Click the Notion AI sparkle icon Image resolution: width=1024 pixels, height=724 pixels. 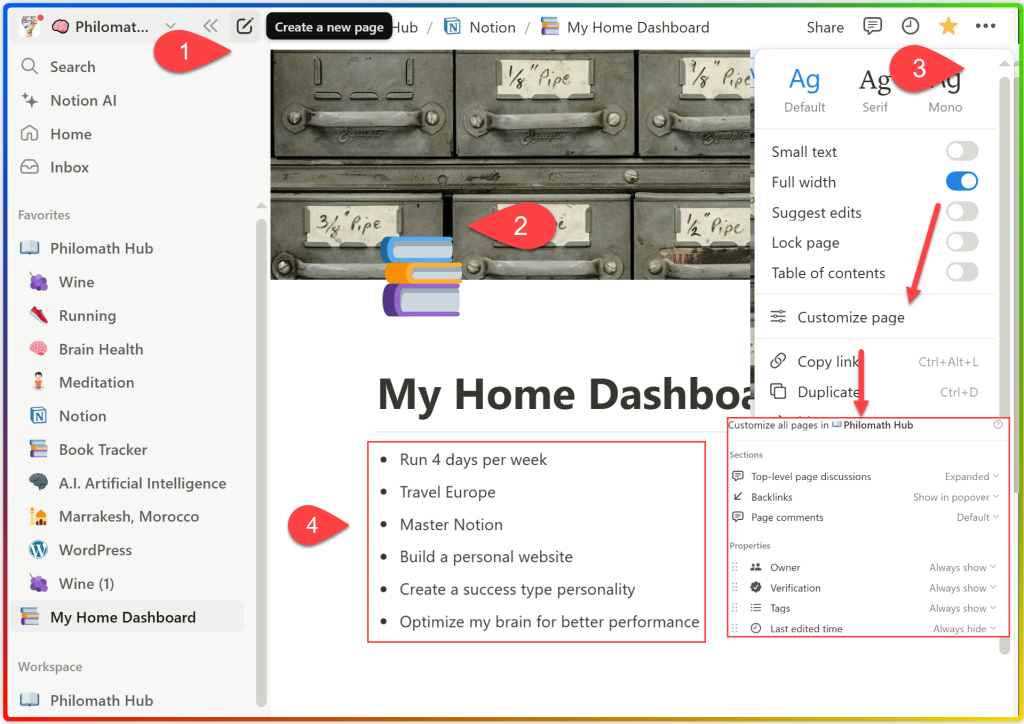click(x=29, y=100)
